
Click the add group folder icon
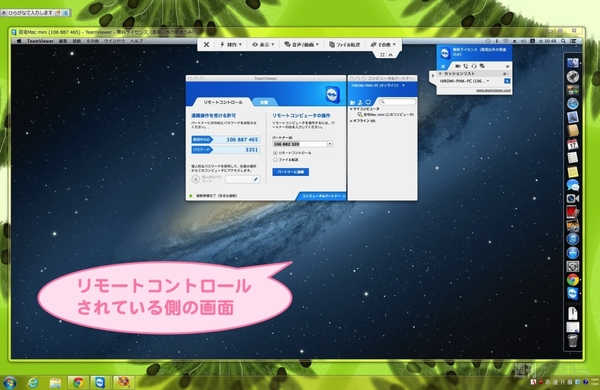tap(353, 103)
